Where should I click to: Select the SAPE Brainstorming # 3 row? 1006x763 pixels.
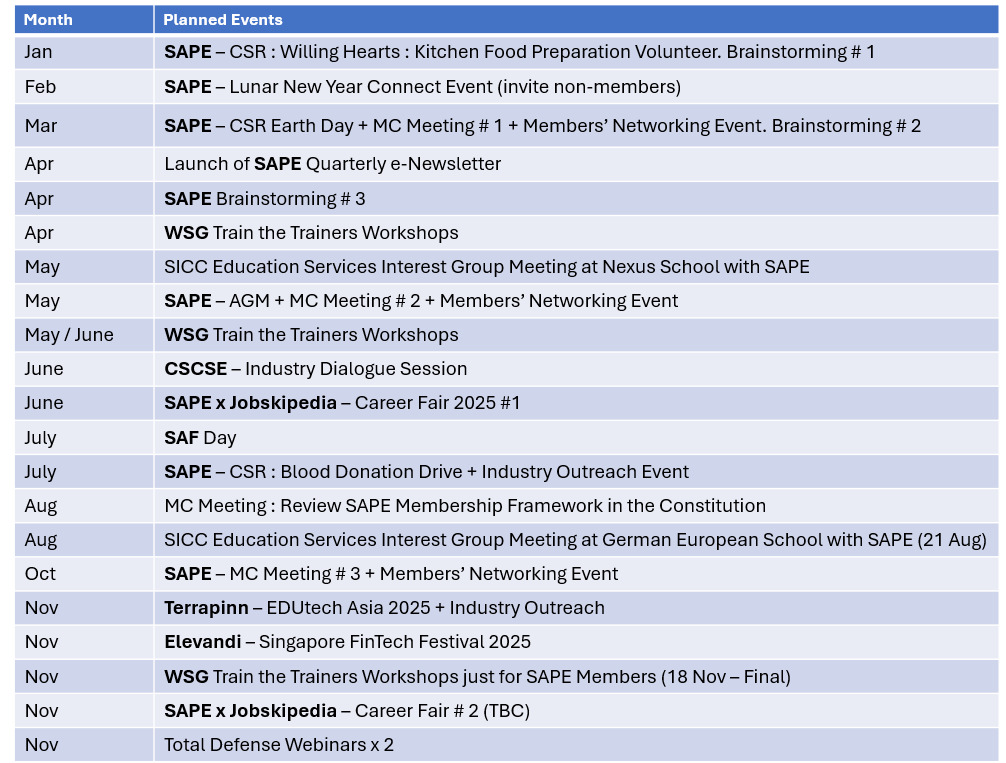[265, 199]
